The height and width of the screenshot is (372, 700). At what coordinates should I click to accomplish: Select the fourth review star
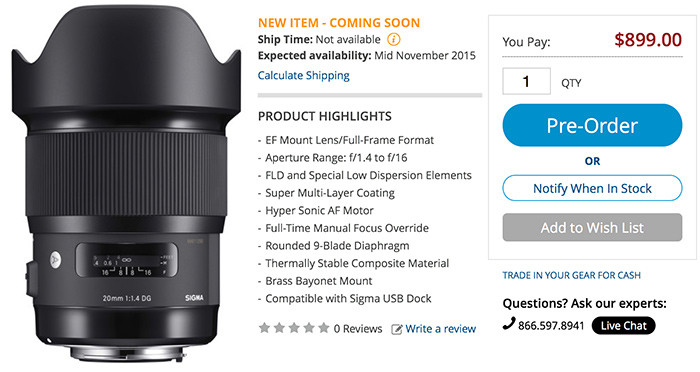309,328
